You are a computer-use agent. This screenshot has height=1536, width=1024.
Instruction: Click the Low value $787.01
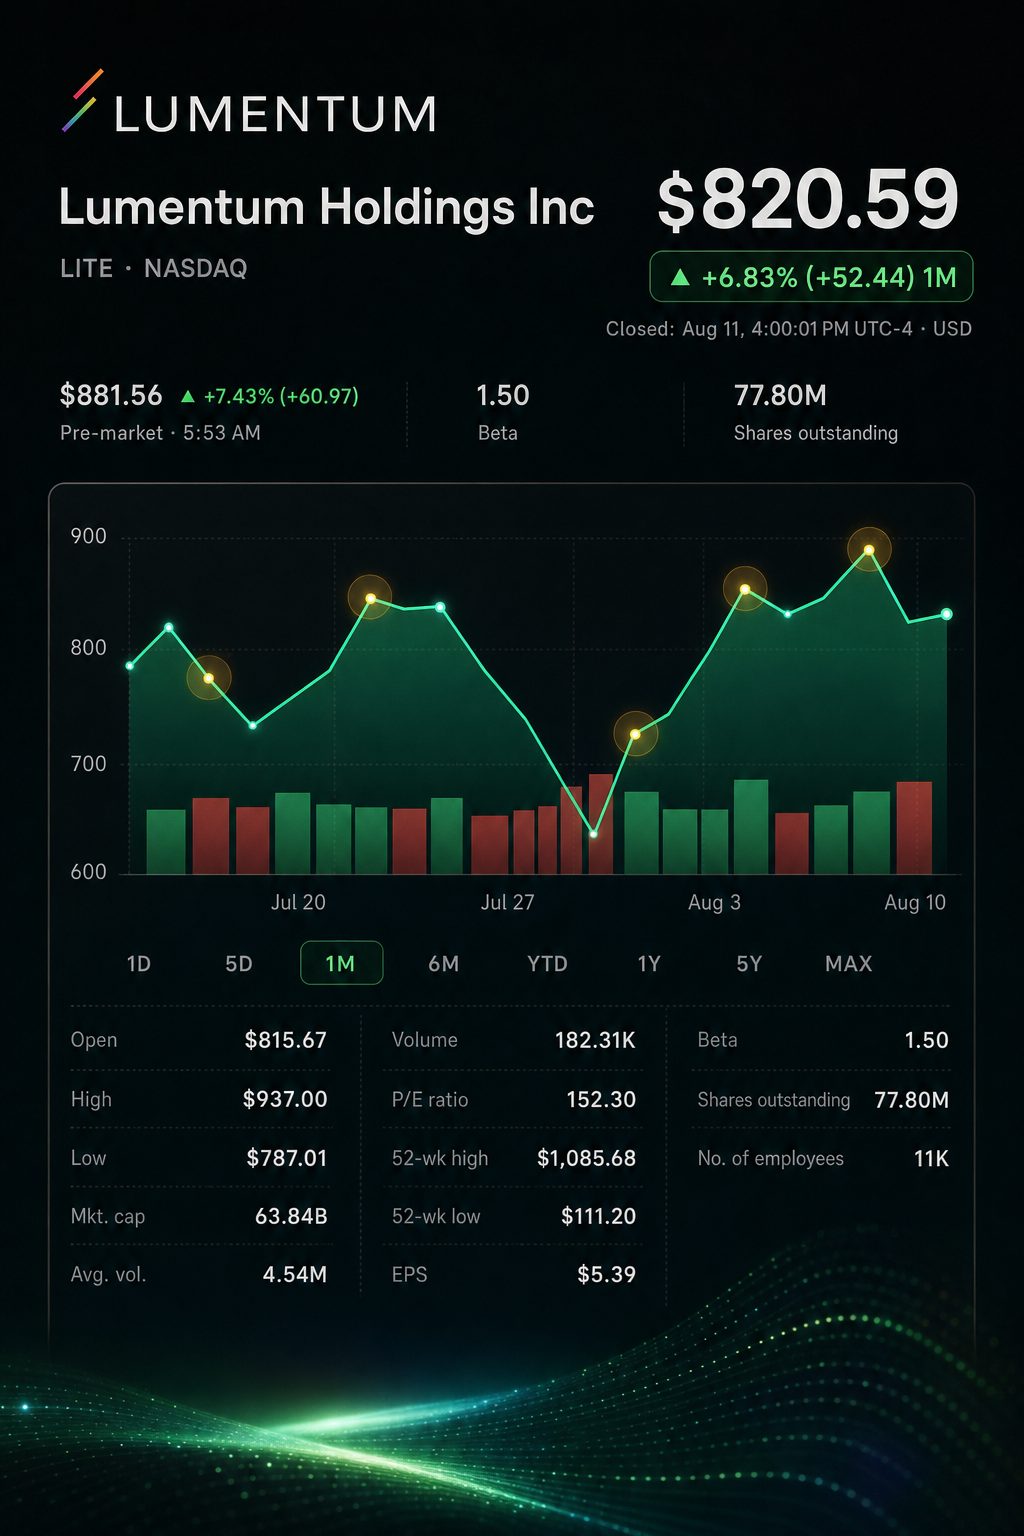click(x=287, y=1158)
